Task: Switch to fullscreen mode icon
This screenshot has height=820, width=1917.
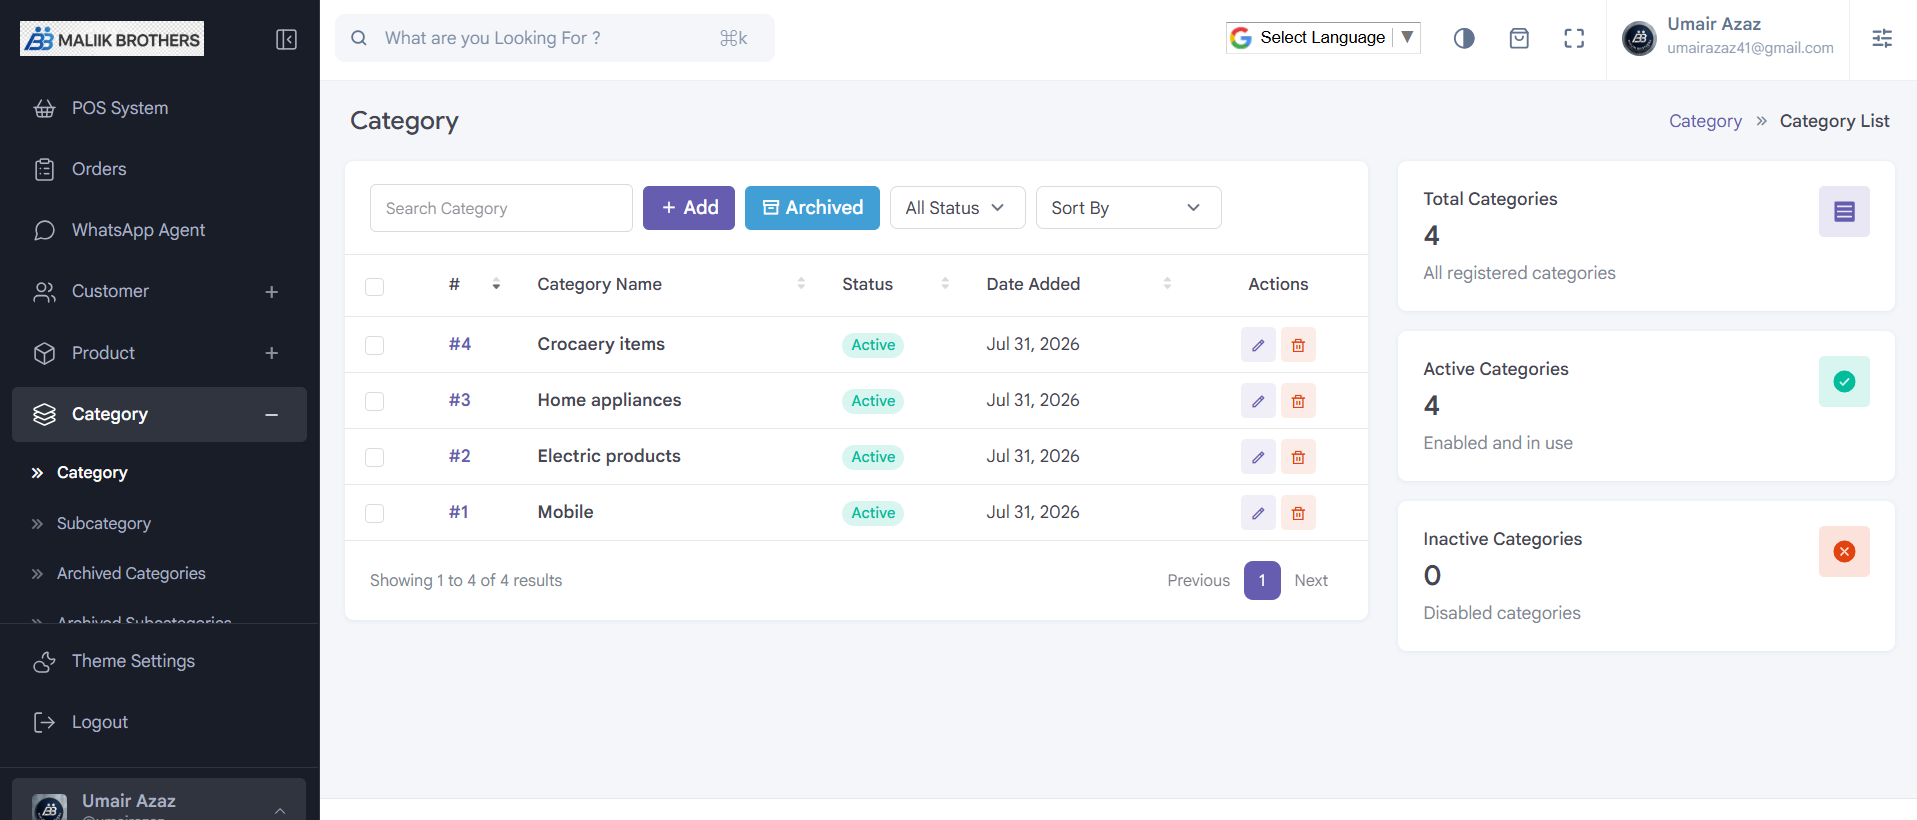Action: (x=1574, y=38)
